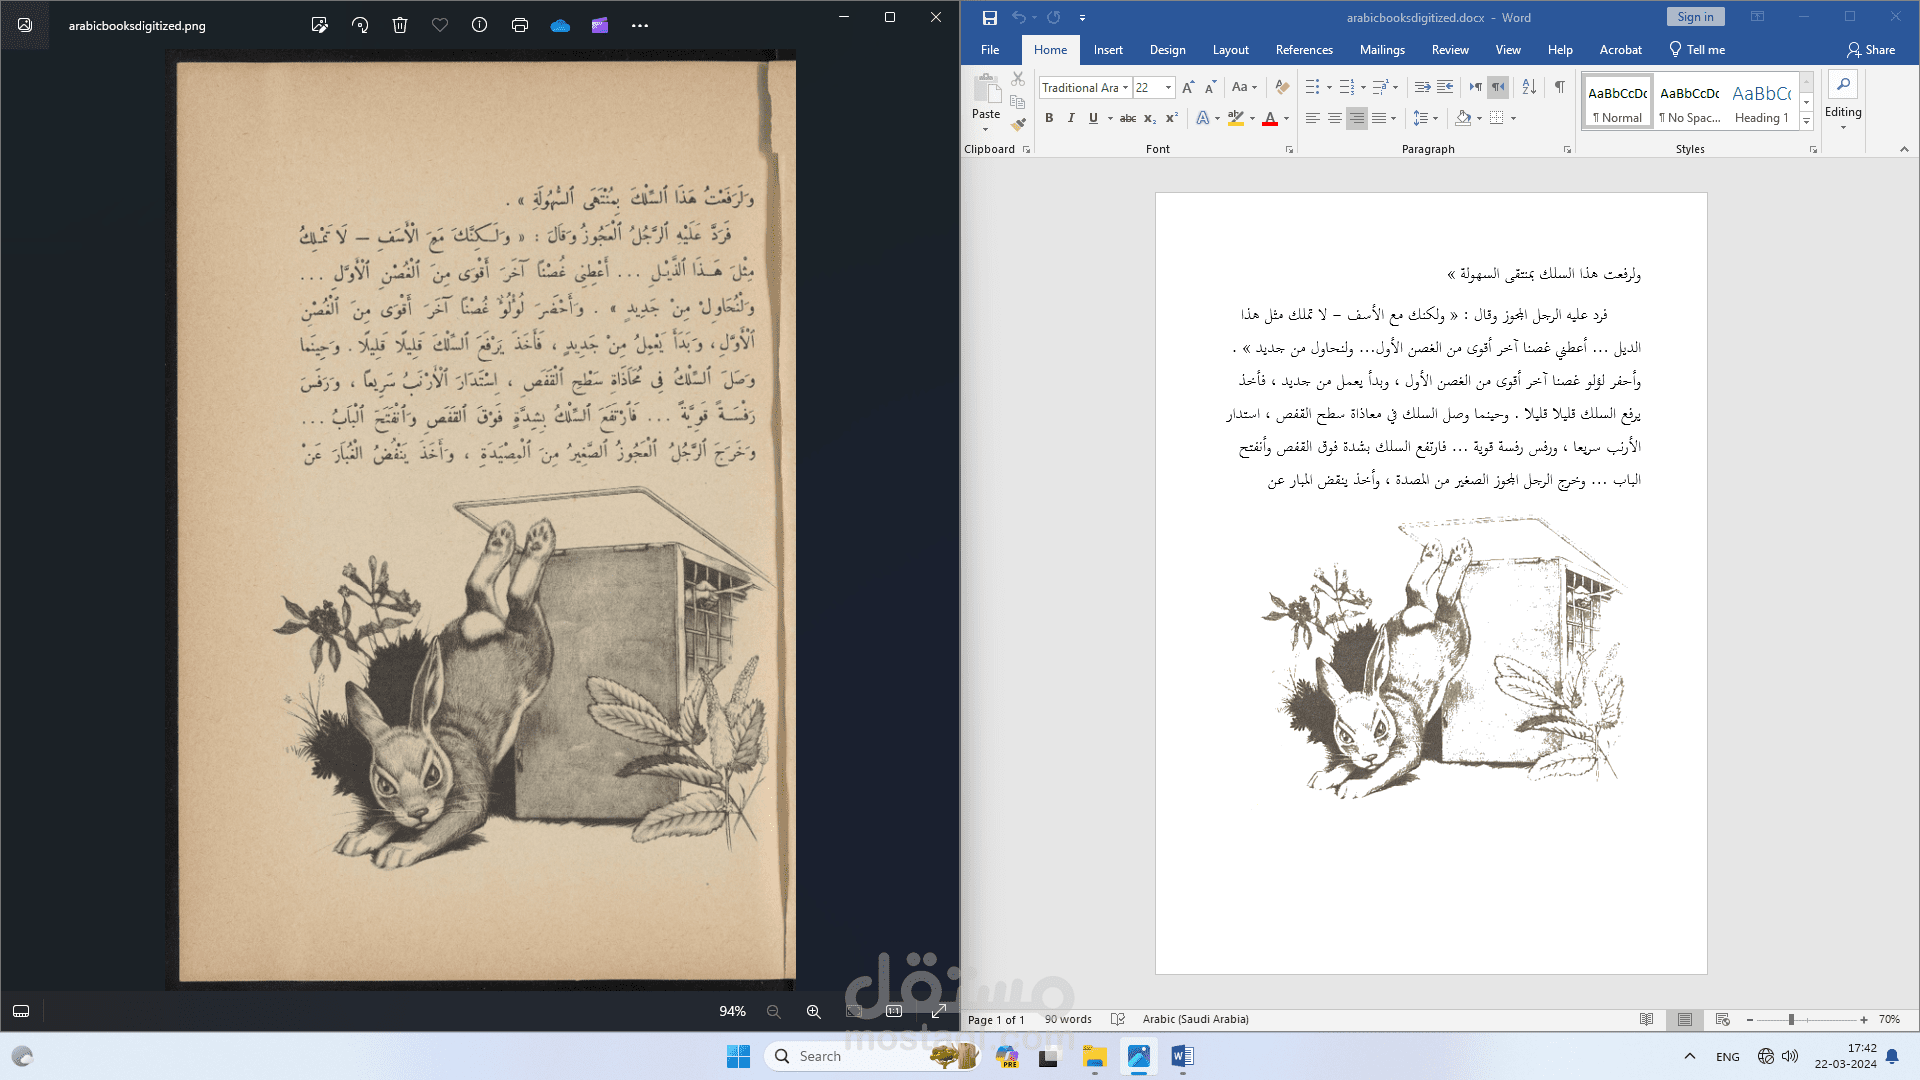The image size is (1920, 1080).
Task: Toggle superscript formatting
Action: pyautogui.click(x=1172, y=118)
